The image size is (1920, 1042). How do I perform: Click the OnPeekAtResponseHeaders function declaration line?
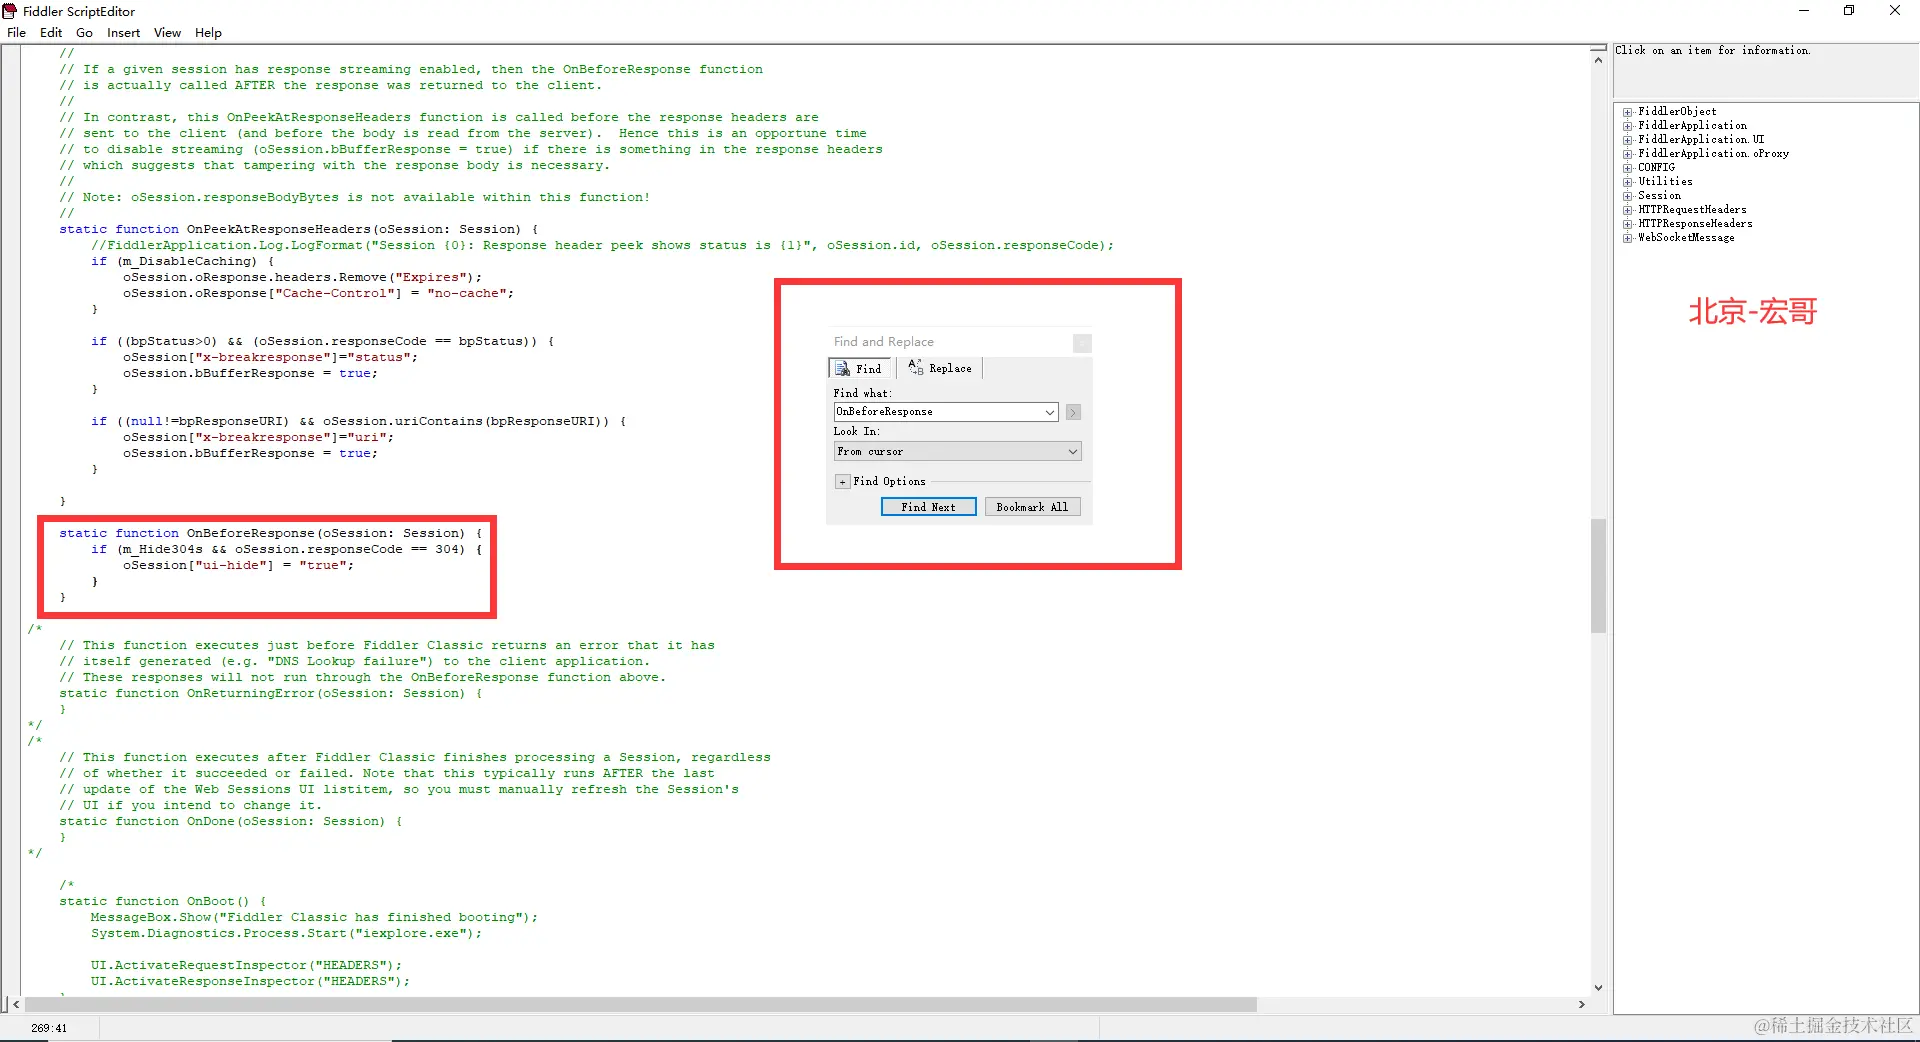click(299, 230)
